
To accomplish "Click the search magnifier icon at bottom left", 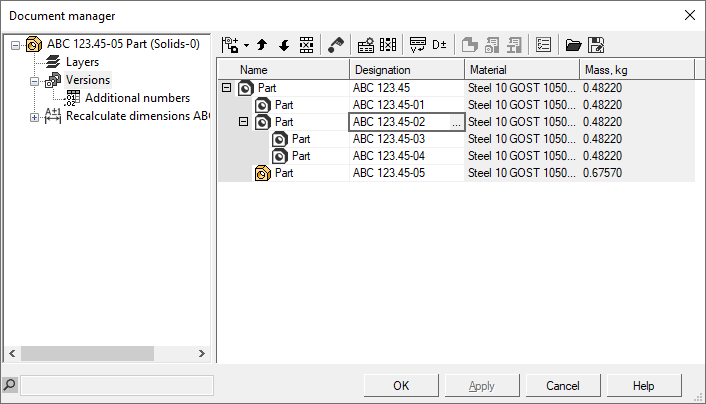I will pos(10,384).
